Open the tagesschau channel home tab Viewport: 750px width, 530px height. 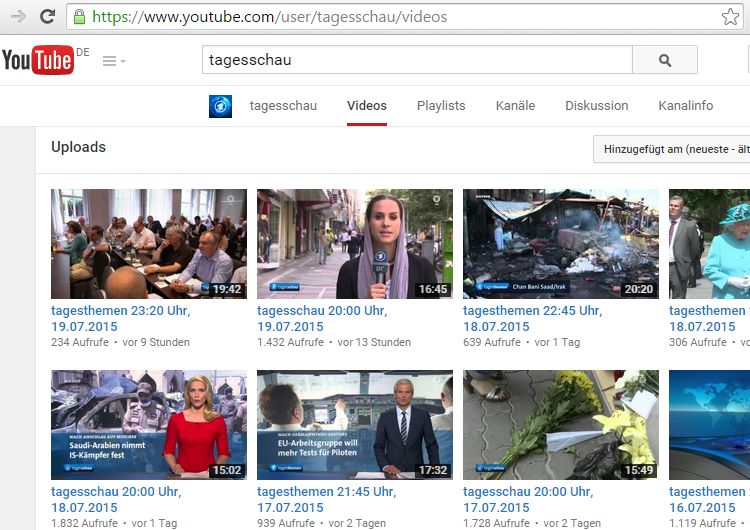click(x=283, y=106)
